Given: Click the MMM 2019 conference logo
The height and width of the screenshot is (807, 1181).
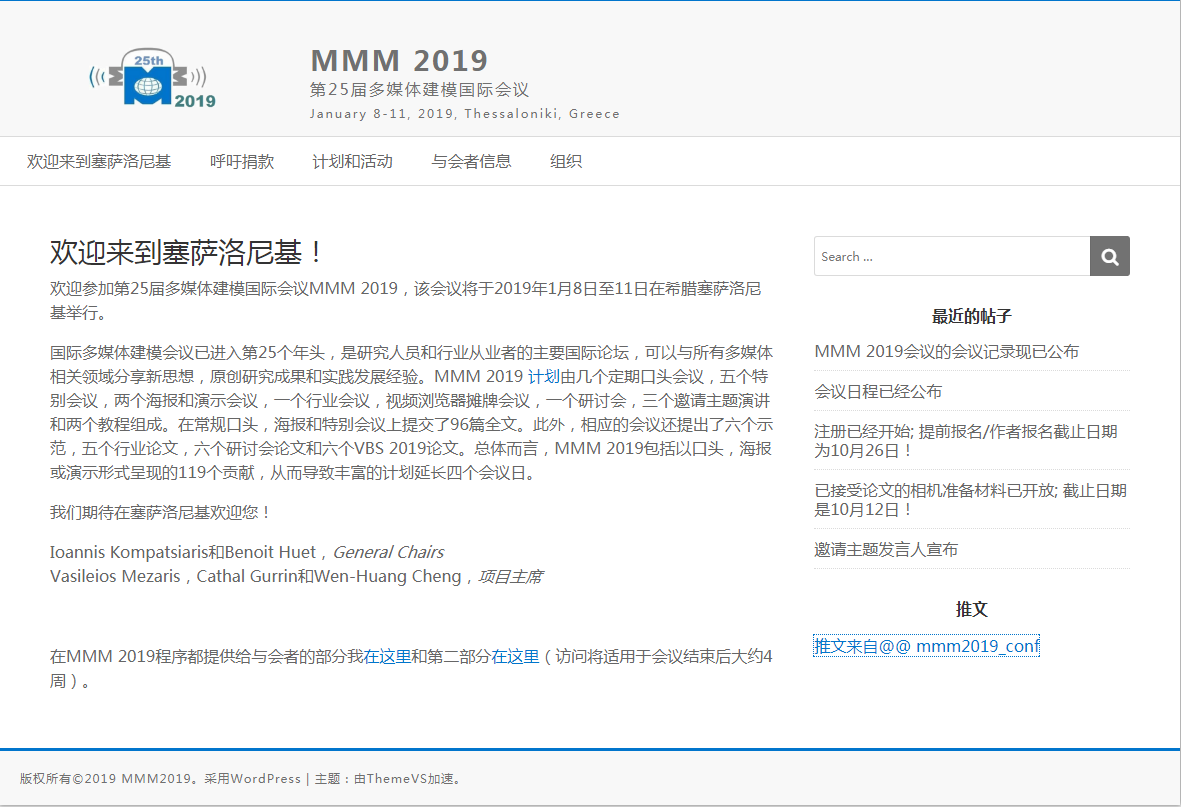Looking at the screenshot, I should coord(152,78).
